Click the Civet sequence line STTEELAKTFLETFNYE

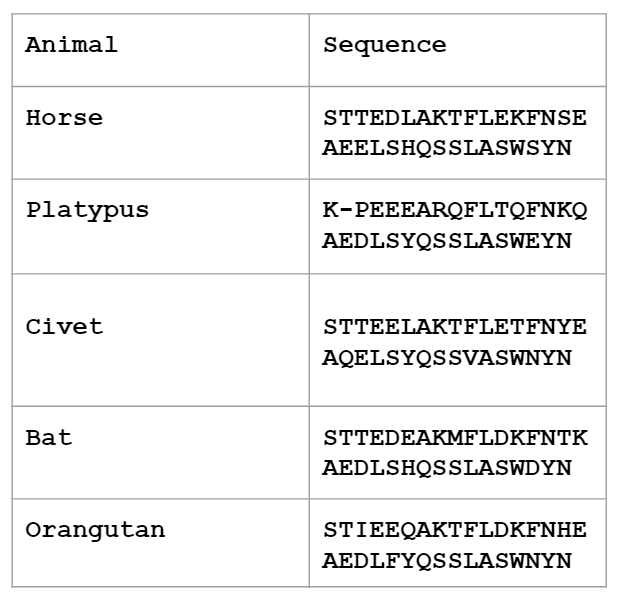pyautogui.click(x=455, y=328)
